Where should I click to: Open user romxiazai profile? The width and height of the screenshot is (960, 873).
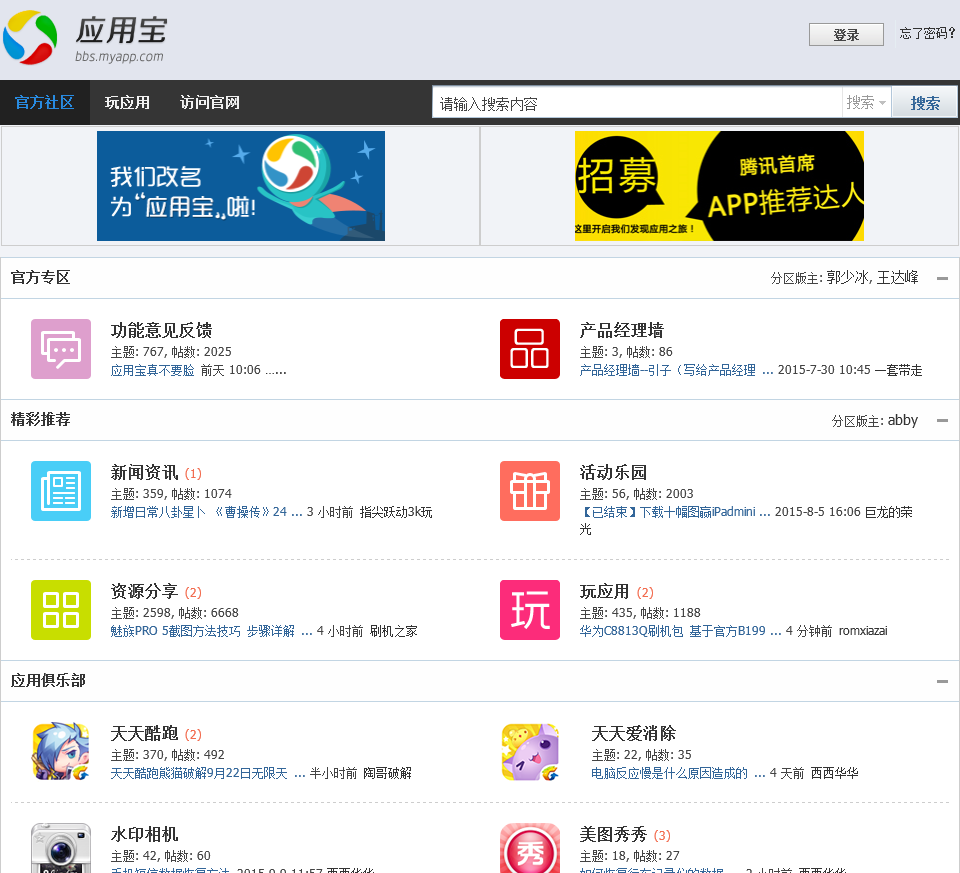pos(863,631)
